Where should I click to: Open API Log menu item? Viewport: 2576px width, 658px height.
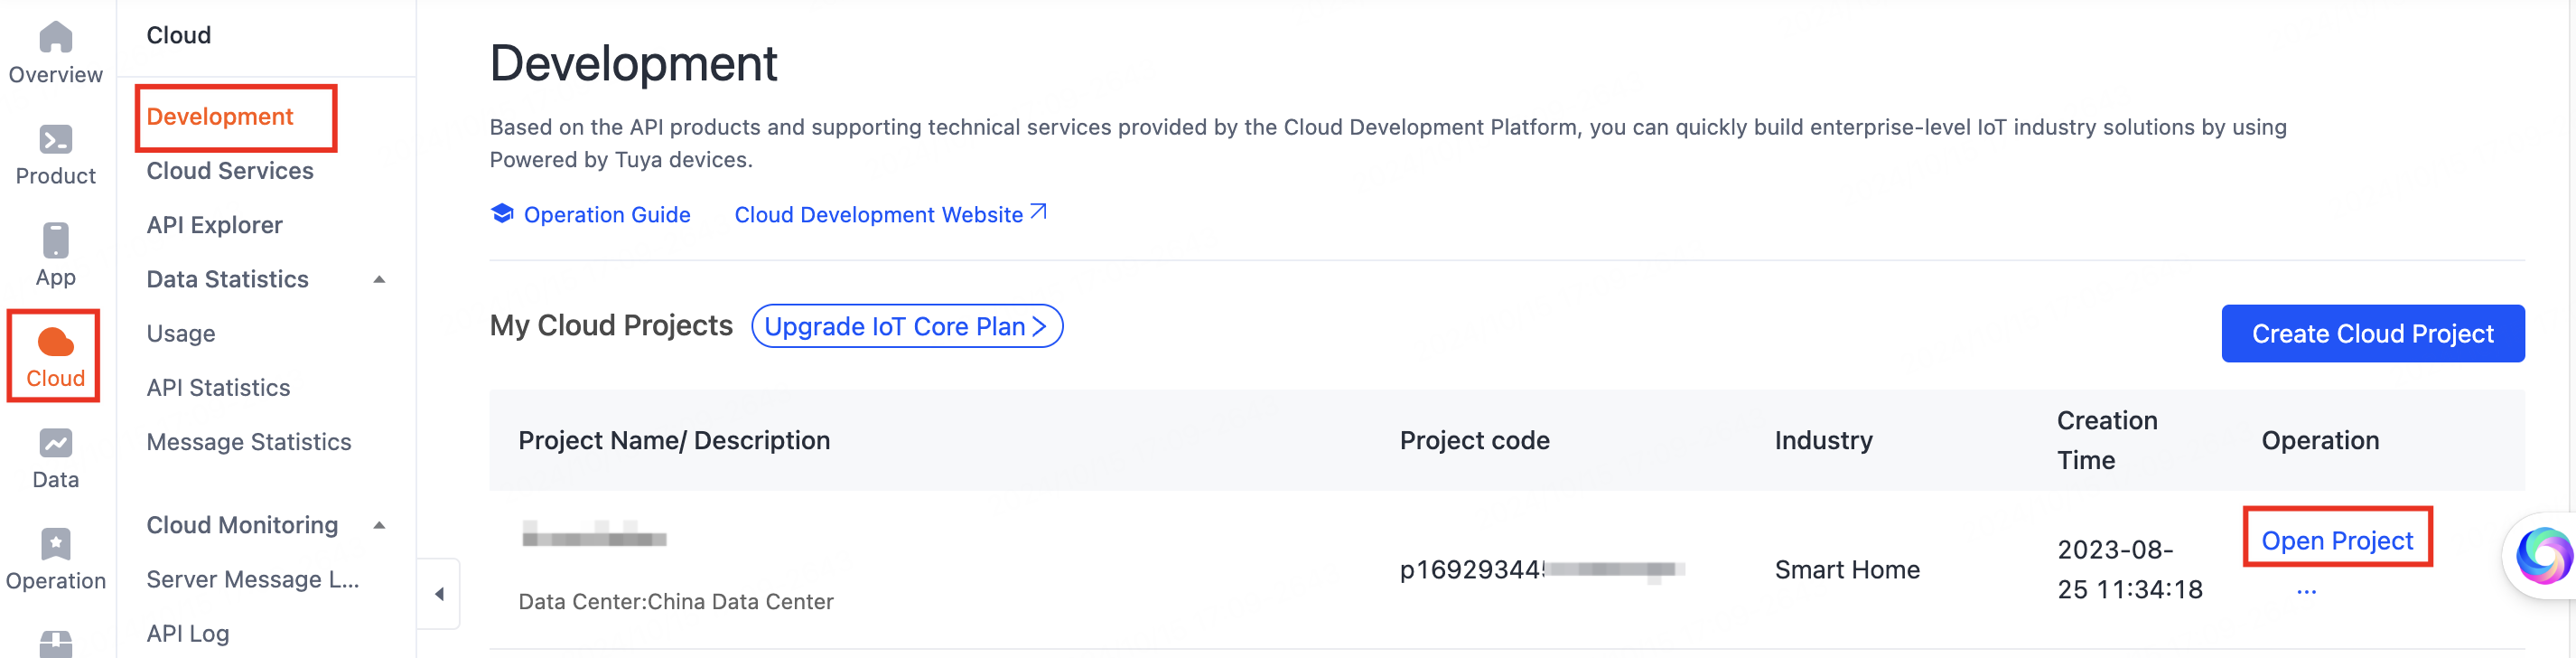(188, 634)
